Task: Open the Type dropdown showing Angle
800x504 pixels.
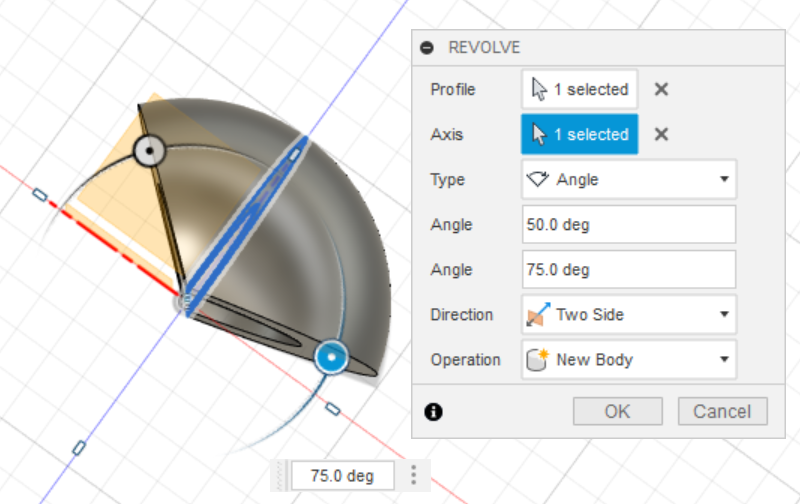Action: pyautogui.click(x=629, y=179)
